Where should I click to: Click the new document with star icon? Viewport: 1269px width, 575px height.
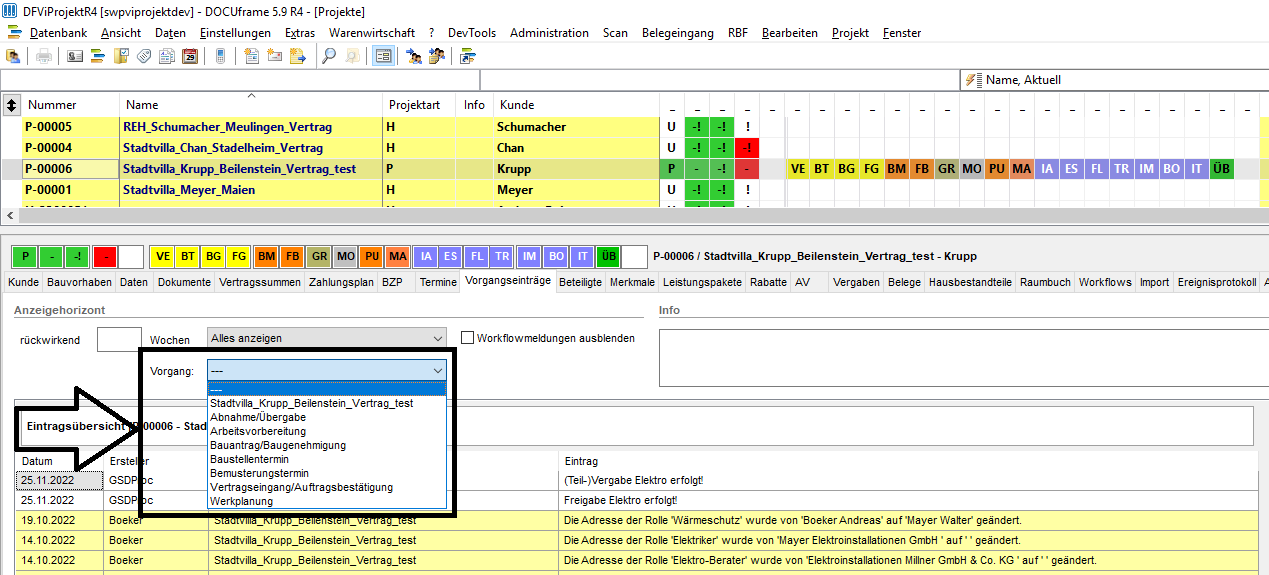coord(251,56)
